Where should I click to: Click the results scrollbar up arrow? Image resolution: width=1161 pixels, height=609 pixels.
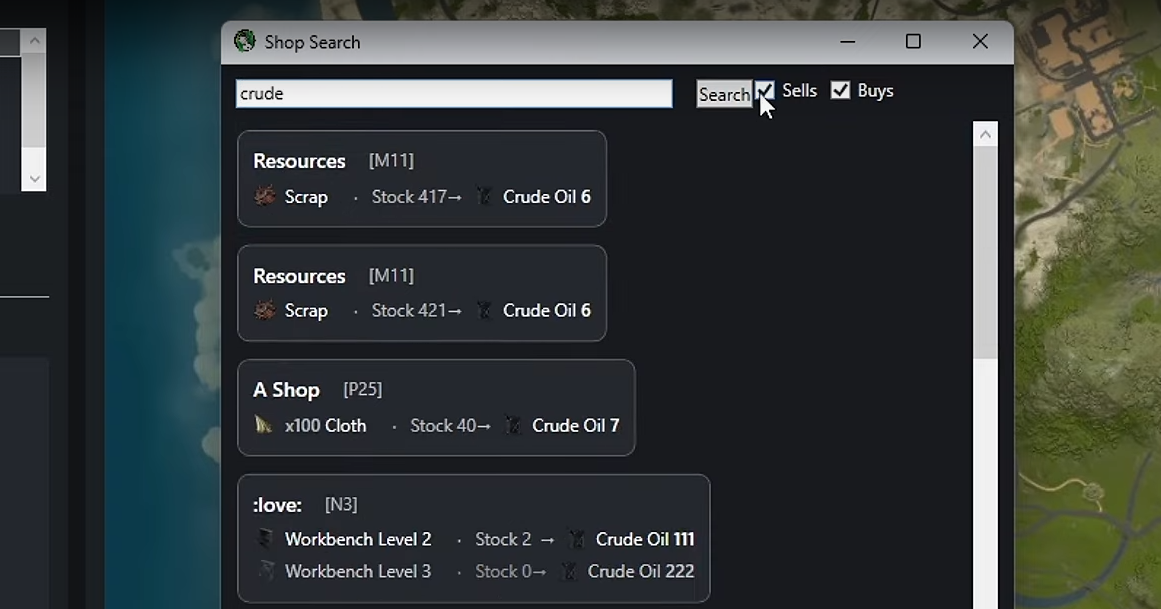(x=985, y=134)
